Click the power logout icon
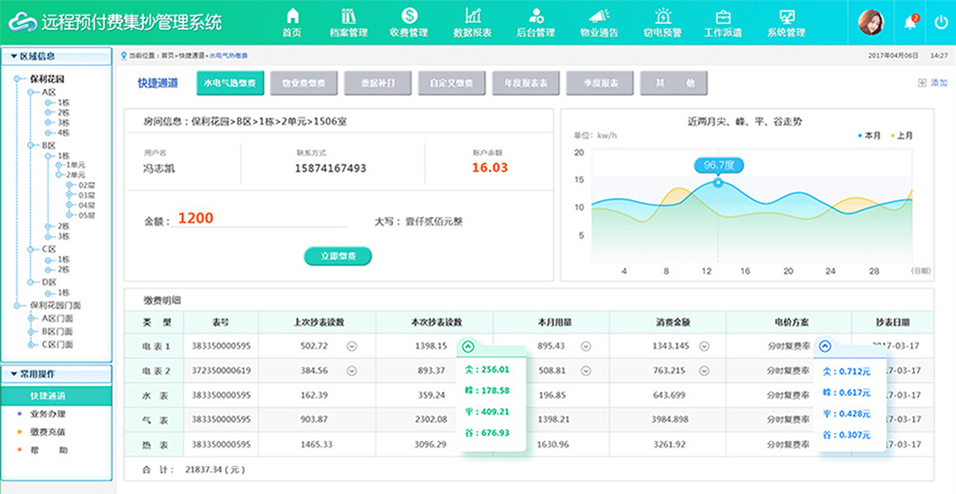The width and height of the screenshot is (956, 494). coord(940,22)
